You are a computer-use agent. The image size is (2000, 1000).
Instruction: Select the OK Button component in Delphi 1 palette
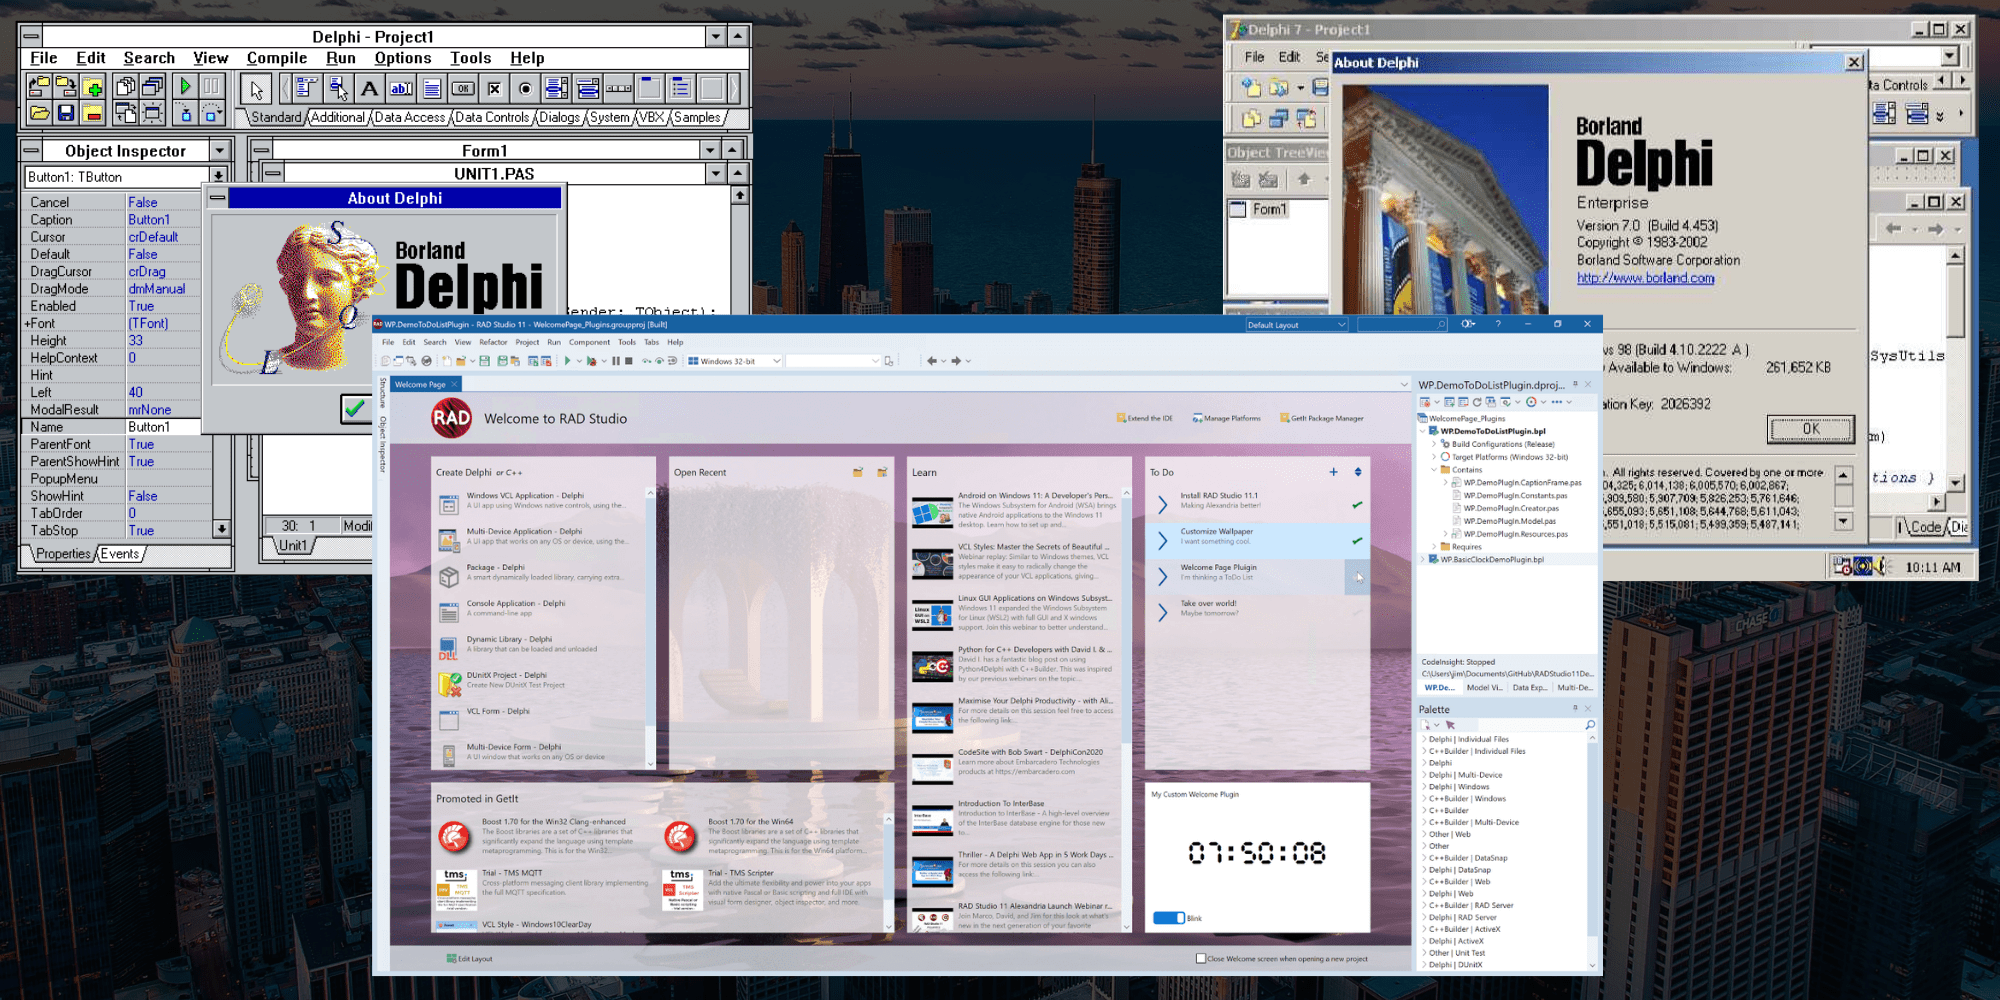pyautogui.click(x=463, y=89)
